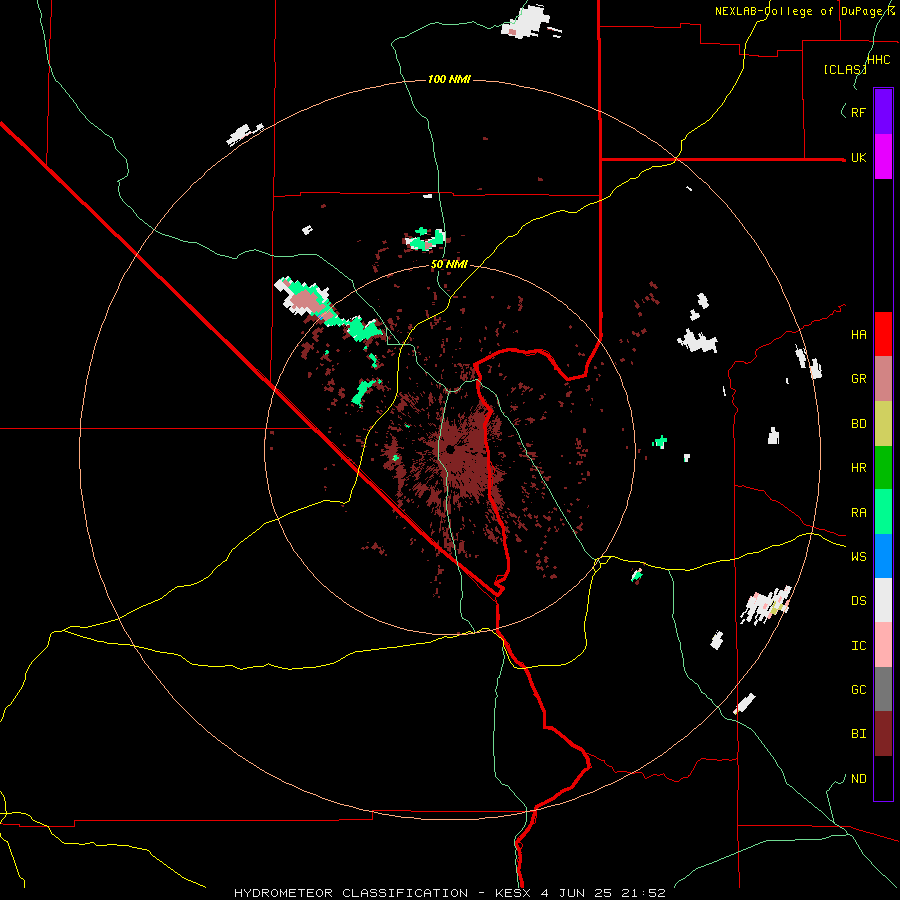Click the magenta UK legend color swatch
This screenshot has height=900, width=900.
[883, 157]
